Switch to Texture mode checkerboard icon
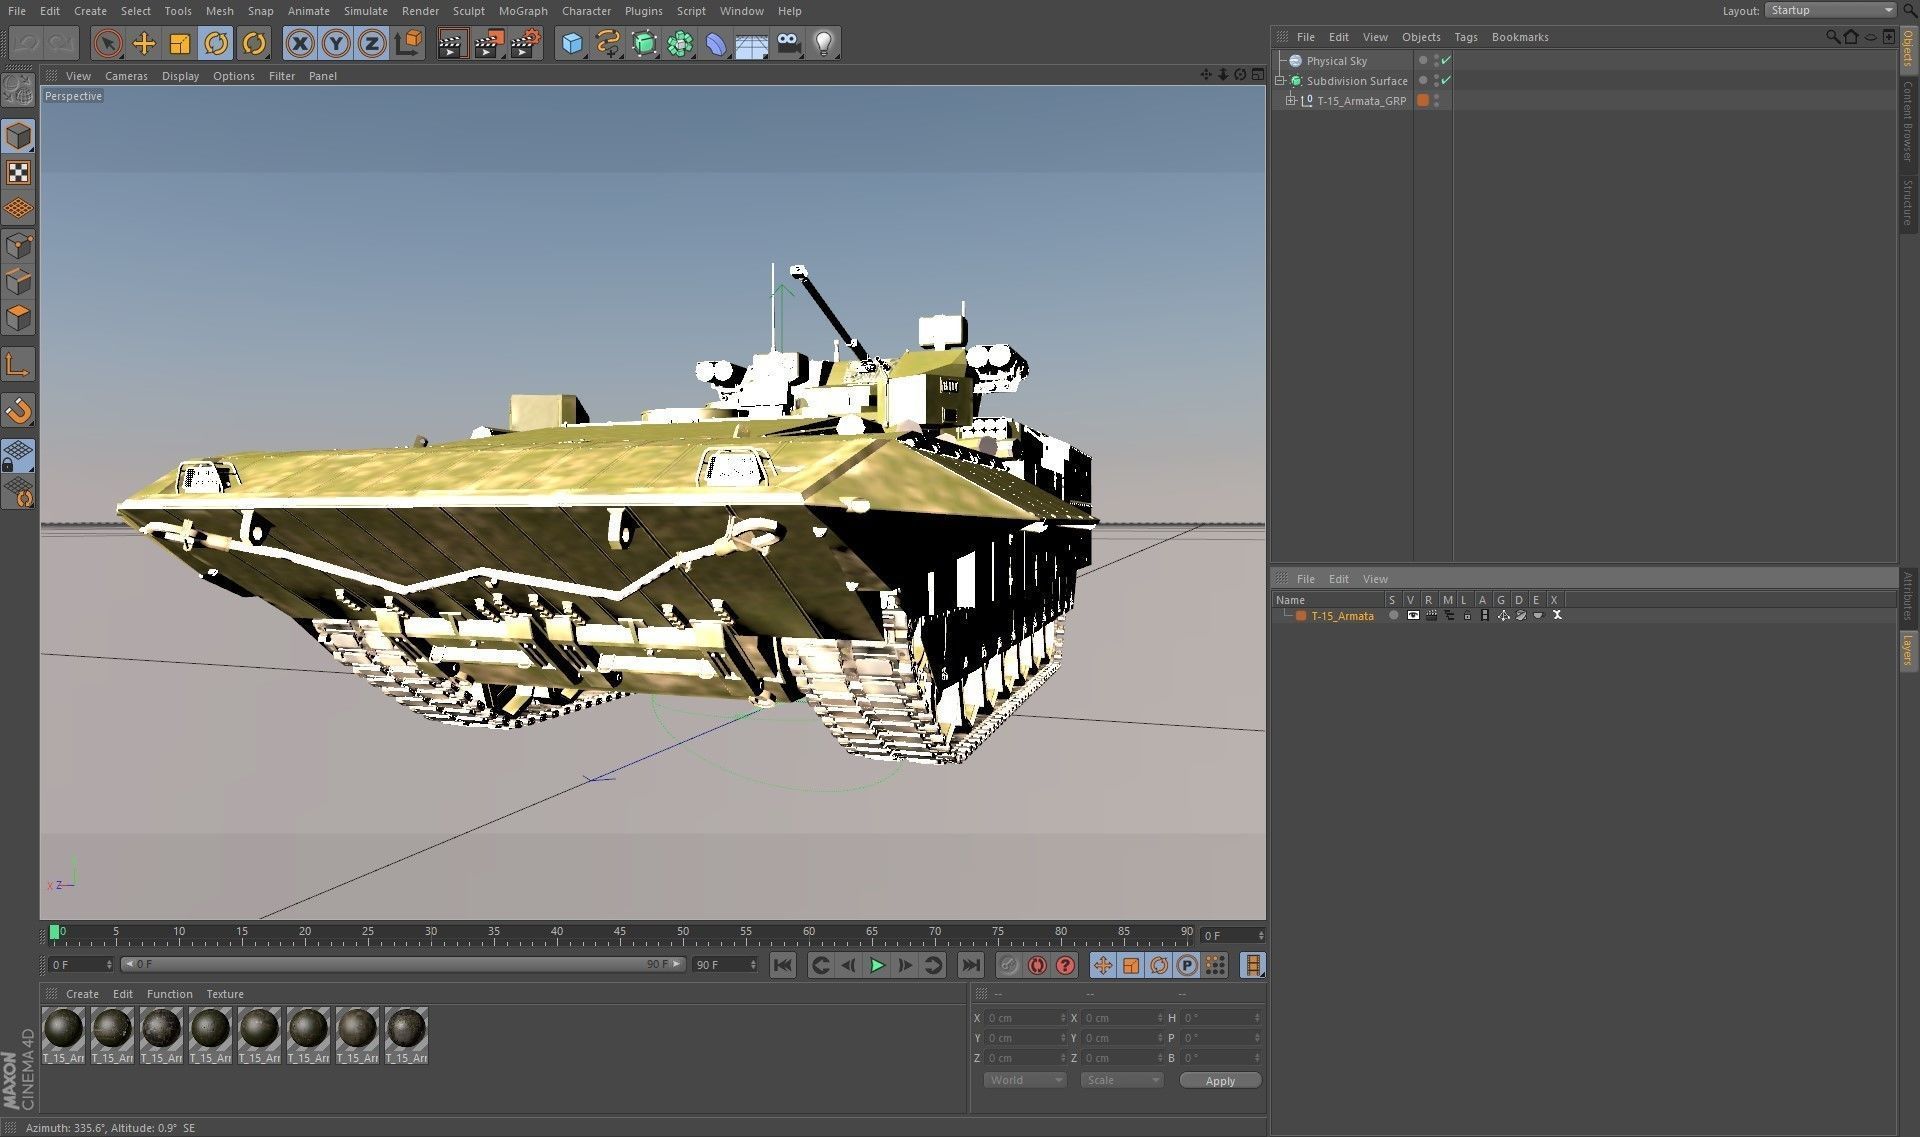The height and width of the screenshot is (1137, 1920). click(18, 173)
